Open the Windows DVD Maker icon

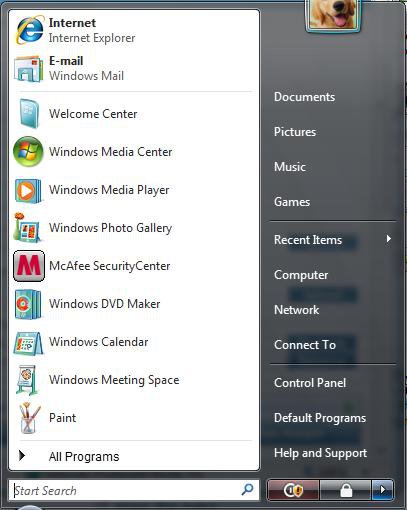[x=28, y=304]
